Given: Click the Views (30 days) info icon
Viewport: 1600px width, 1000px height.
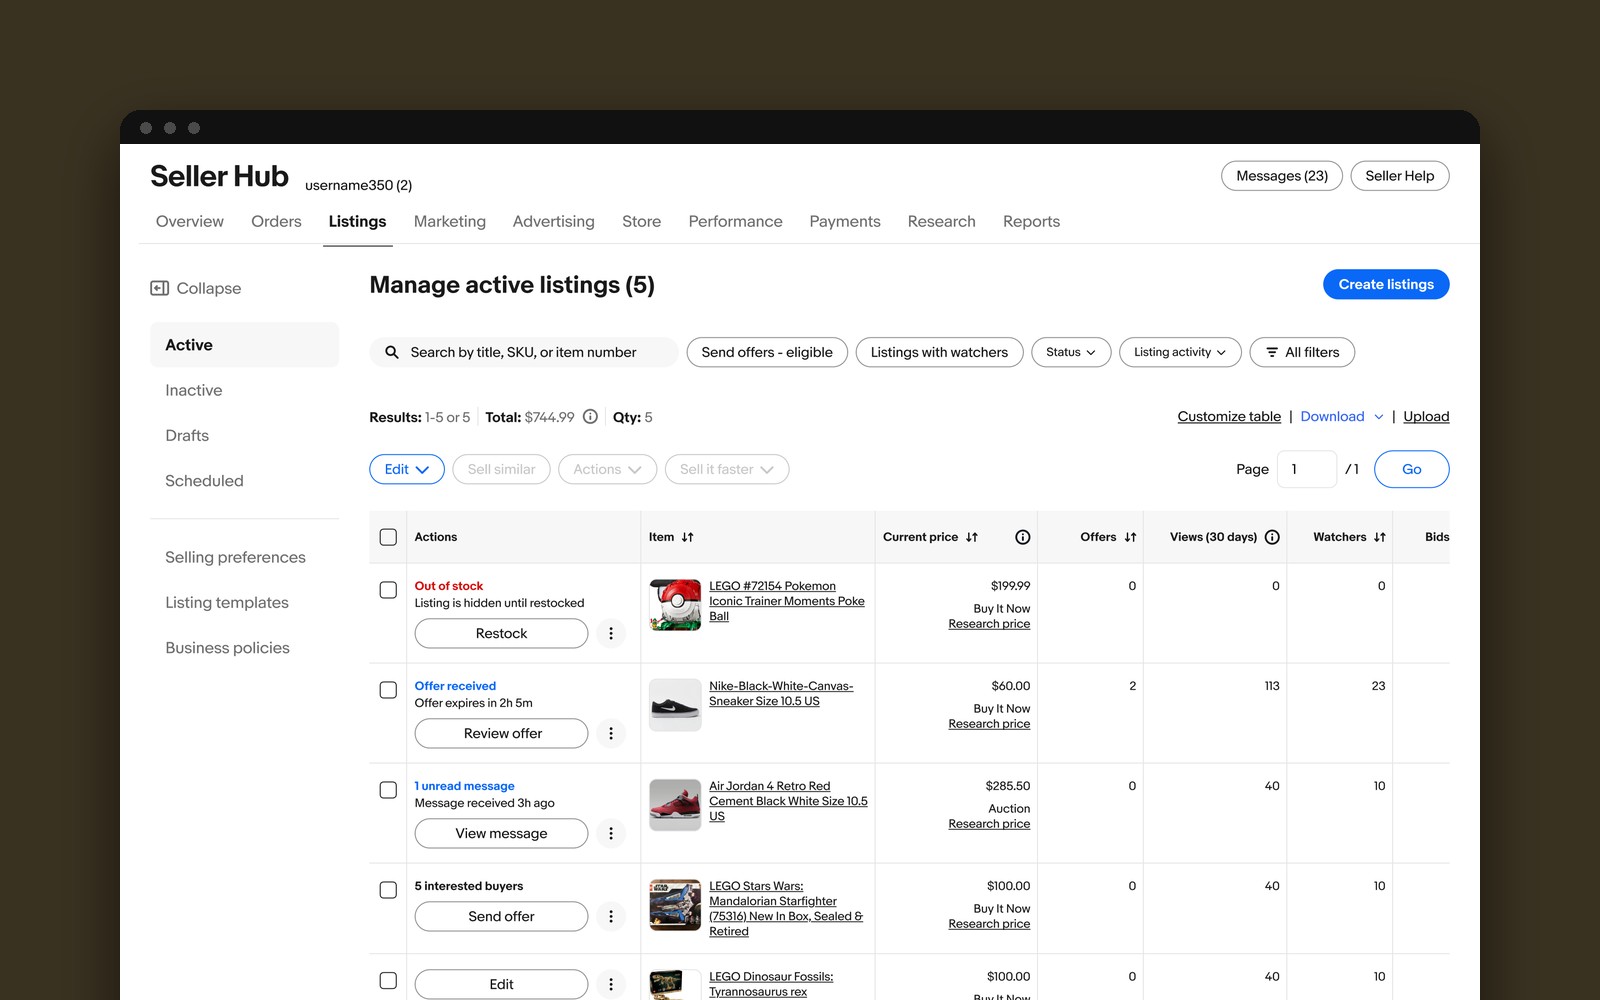Looking at the screenshot, I should 1272,537.
